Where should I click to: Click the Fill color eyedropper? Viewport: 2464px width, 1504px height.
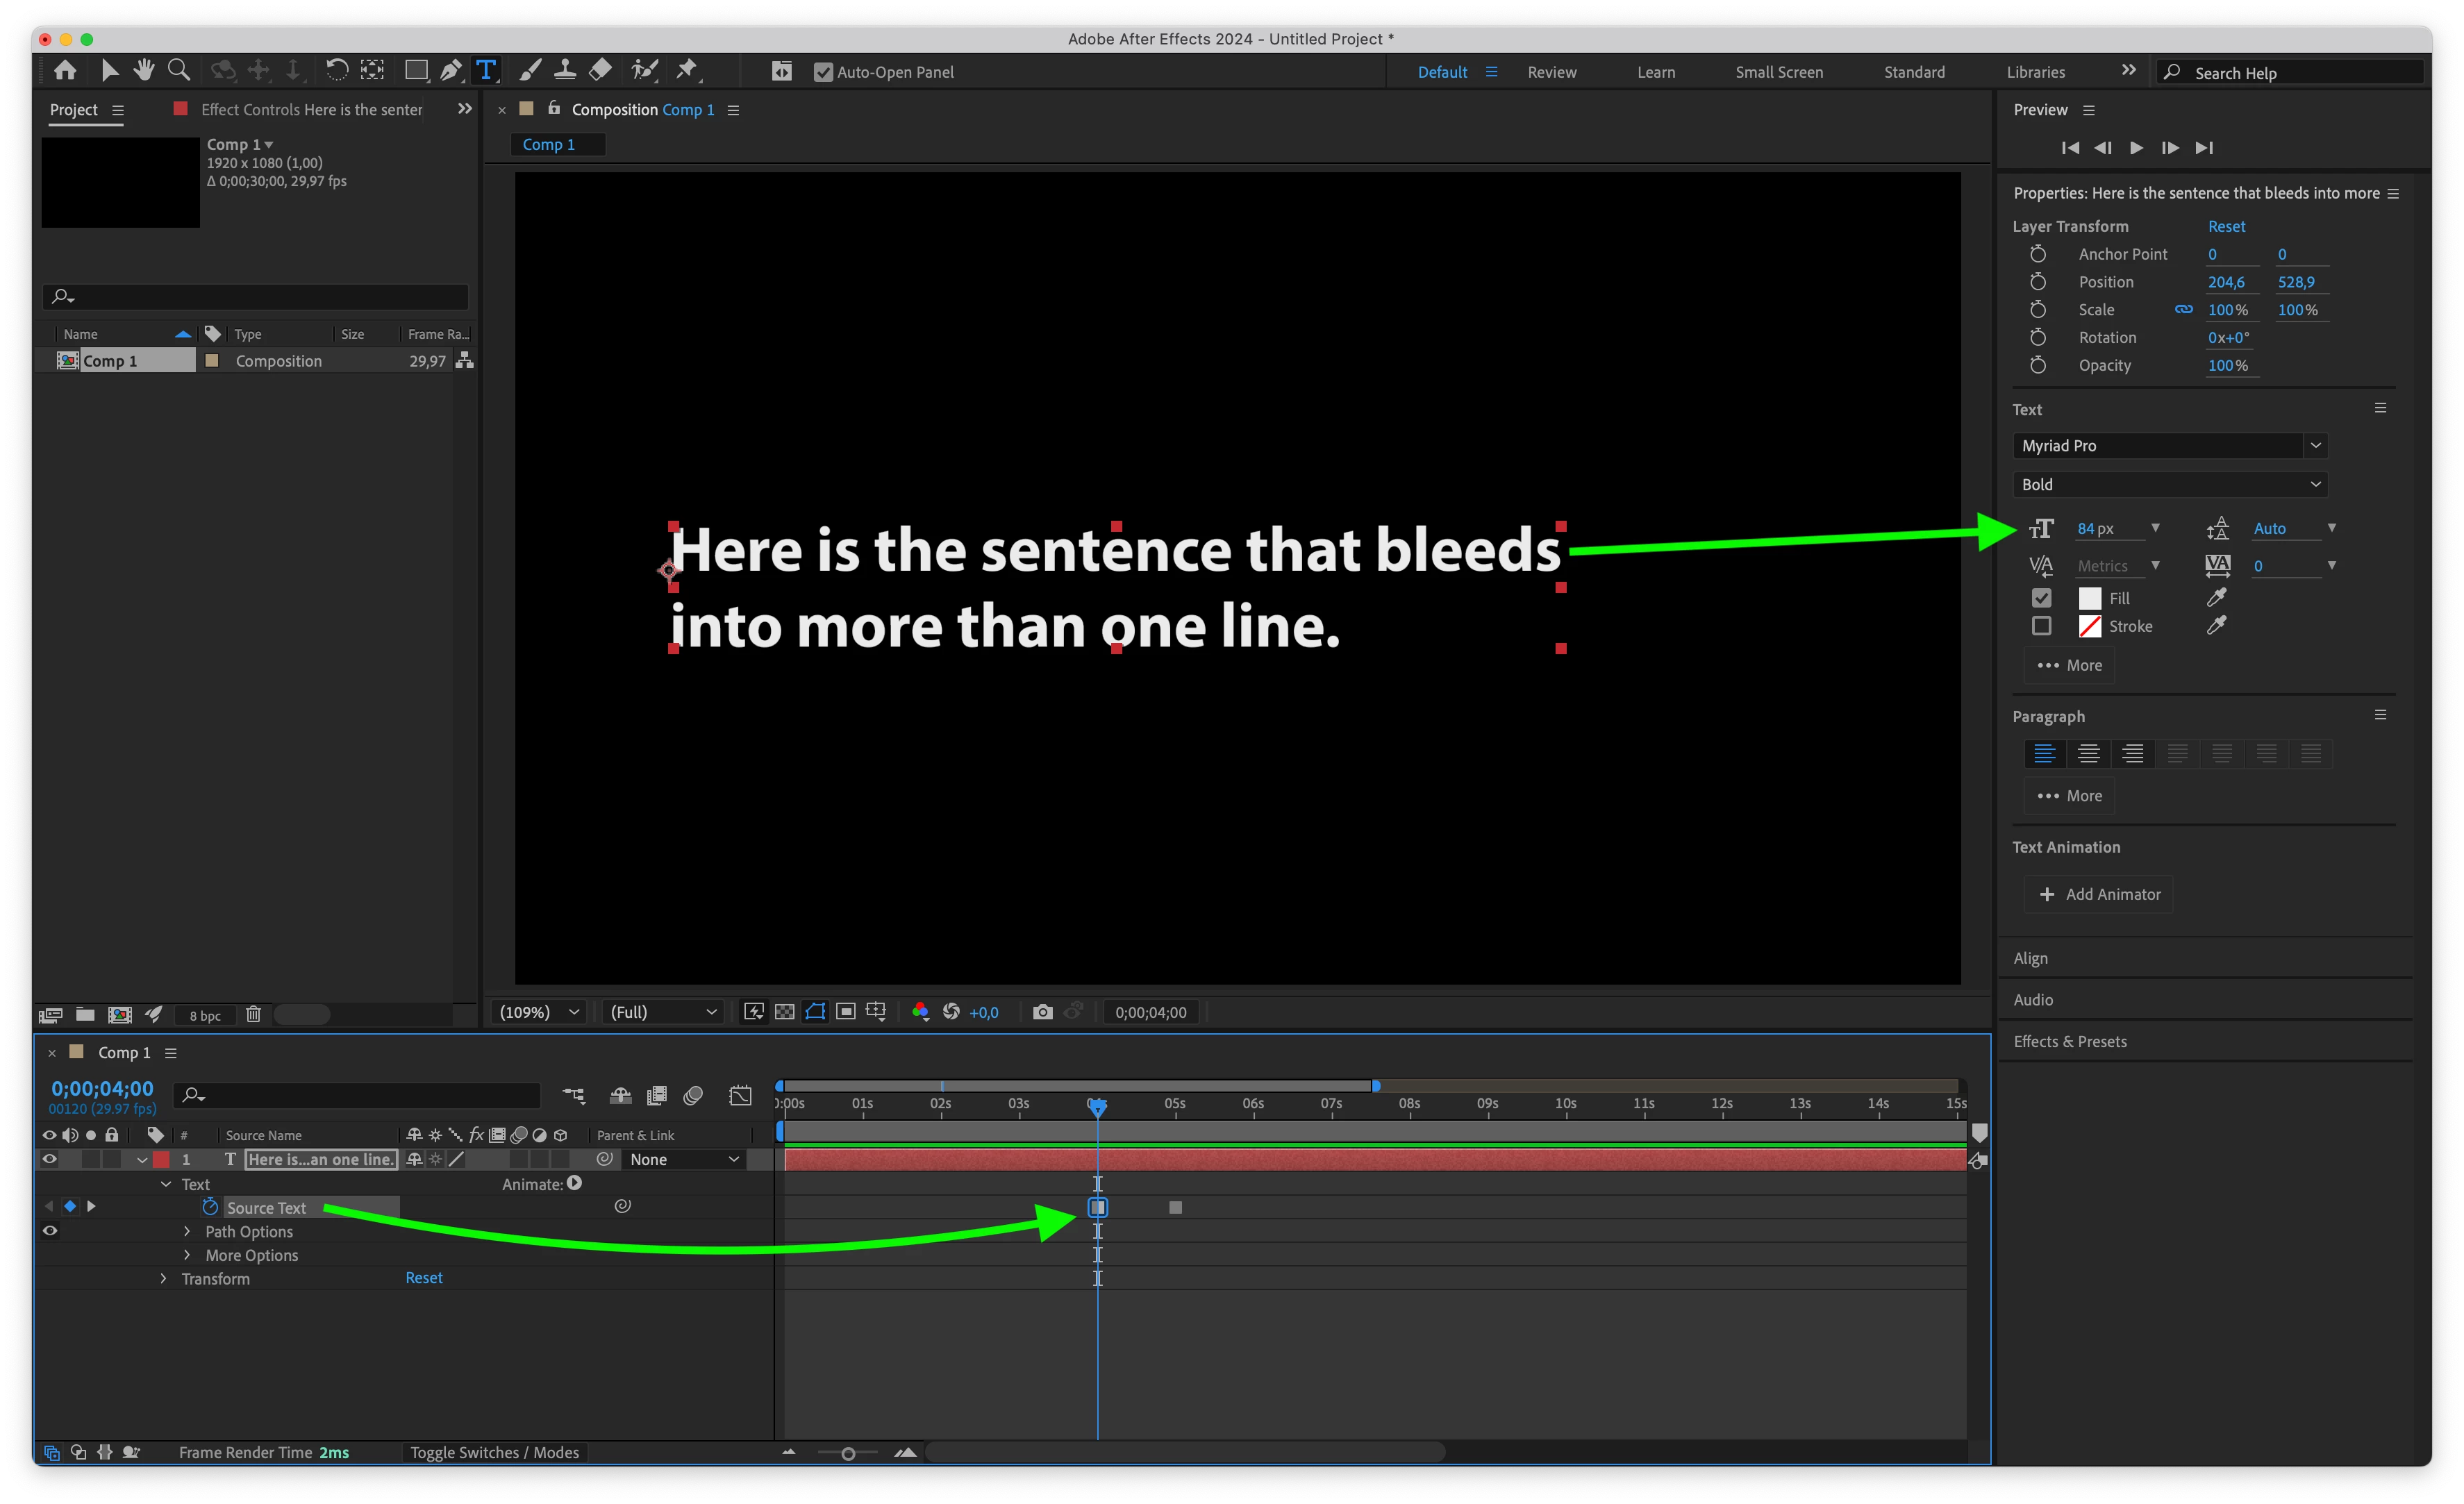(x=2216, y=598)
